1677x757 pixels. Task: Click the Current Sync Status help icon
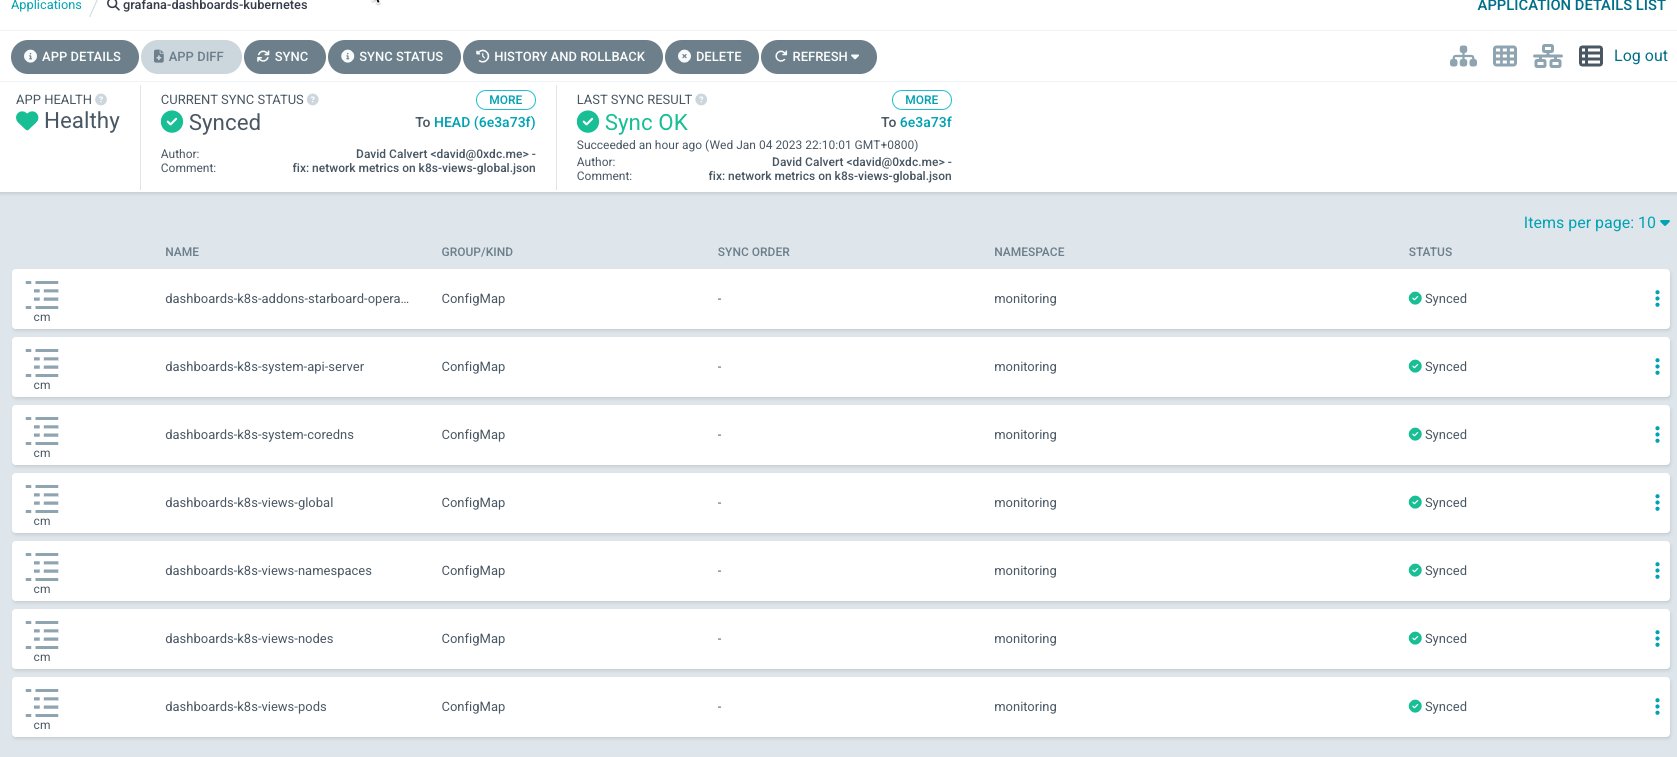(313, 100)
